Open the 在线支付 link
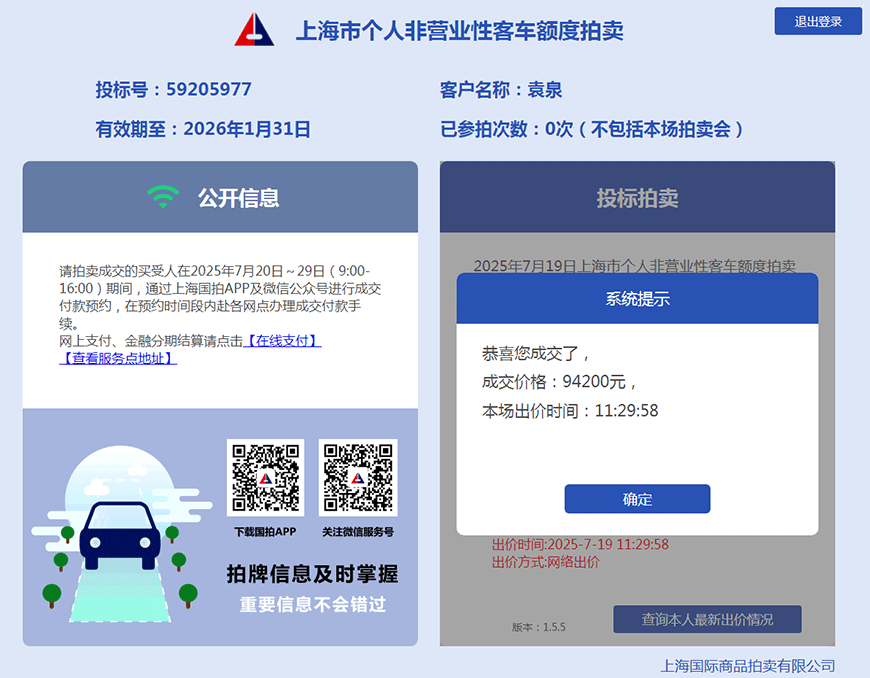The width and height of the screenshot is (870, 678). tap(282, 341)
